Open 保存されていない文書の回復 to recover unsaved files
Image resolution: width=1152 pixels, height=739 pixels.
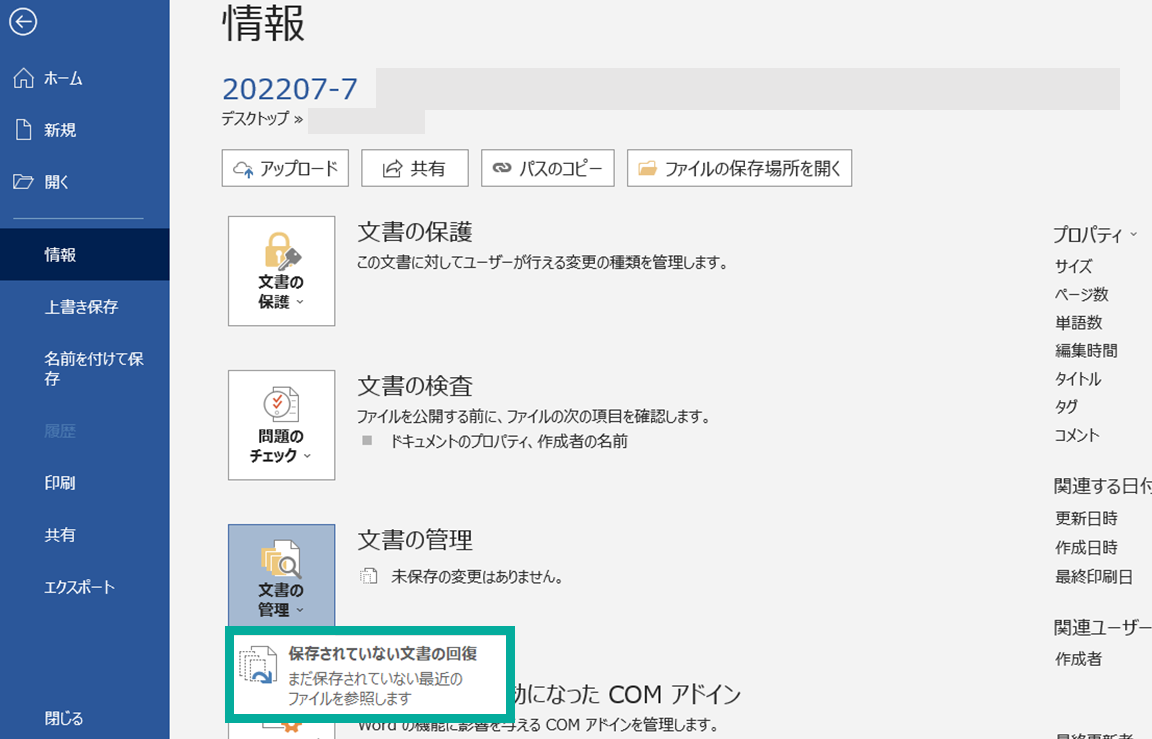(x=370, y=670)
